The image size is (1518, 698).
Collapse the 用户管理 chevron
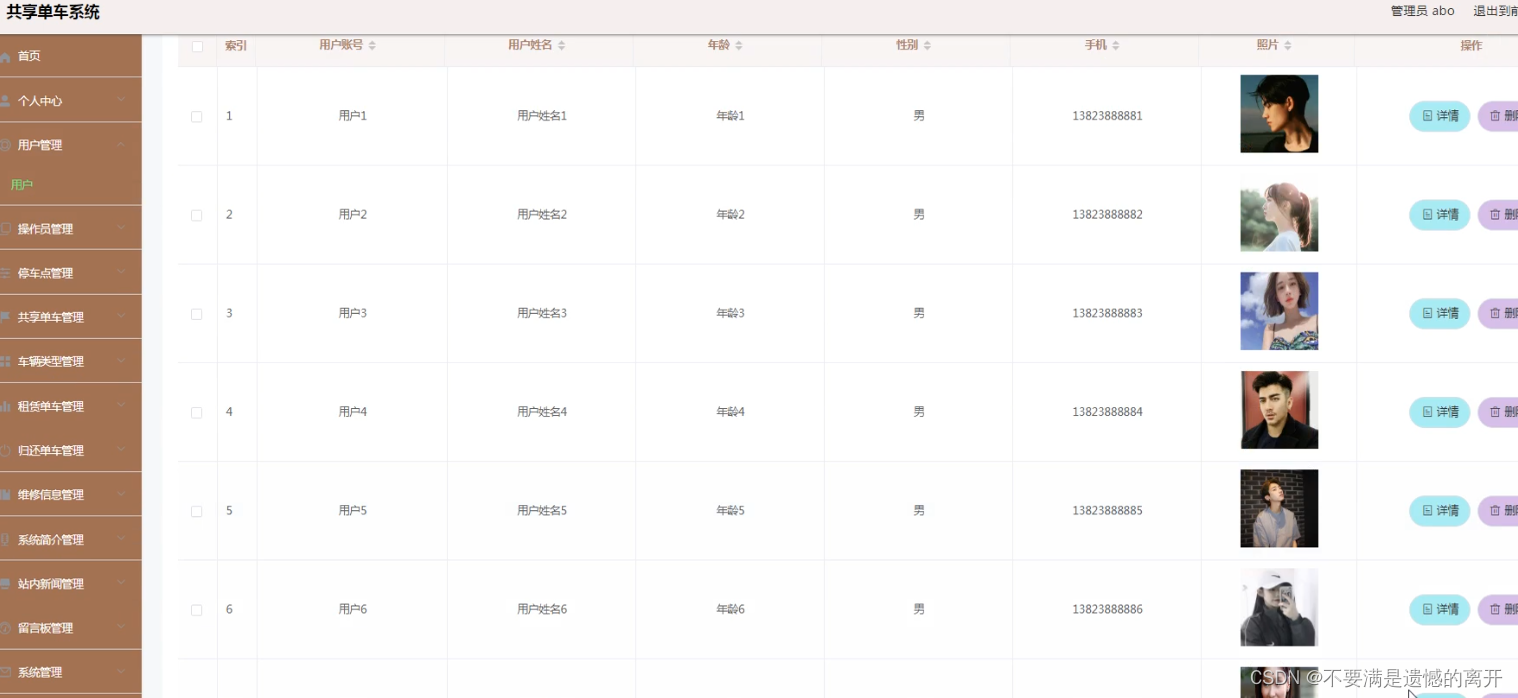click(x=121, y=144)
